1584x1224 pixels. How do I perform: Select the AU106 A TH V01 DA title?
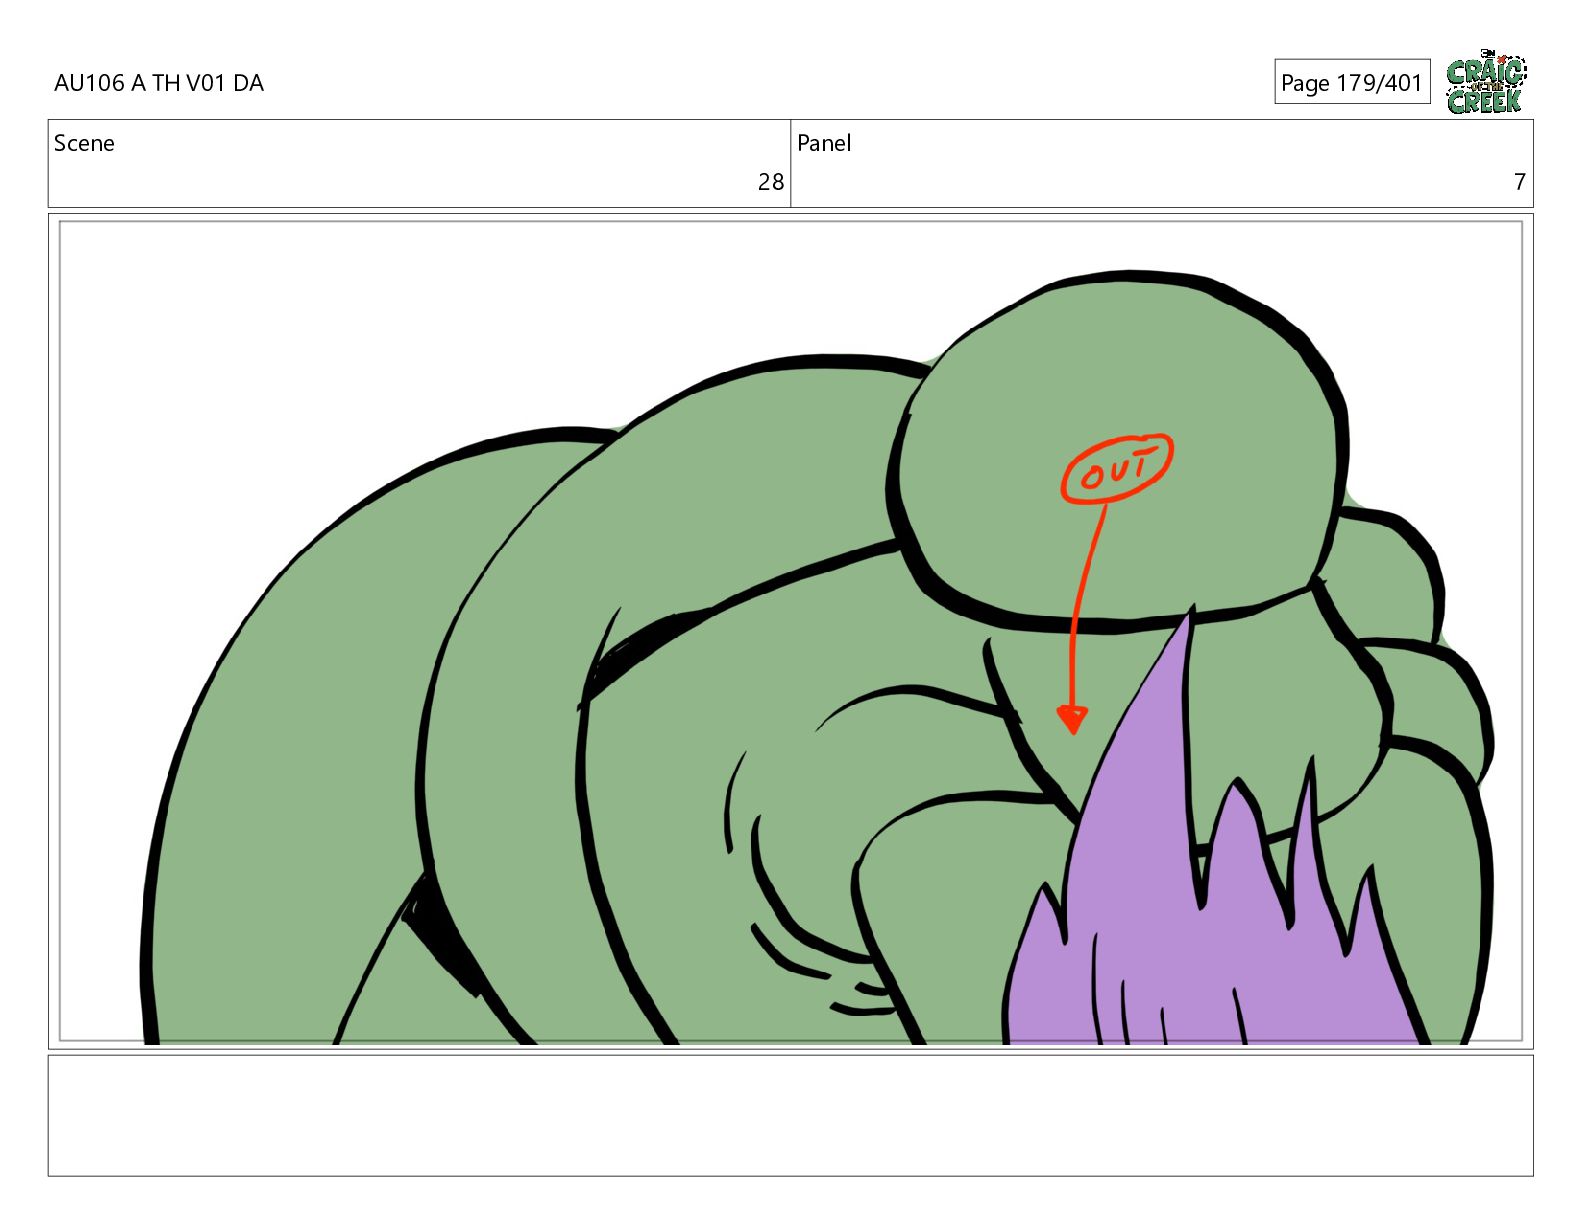coord(159,83)
